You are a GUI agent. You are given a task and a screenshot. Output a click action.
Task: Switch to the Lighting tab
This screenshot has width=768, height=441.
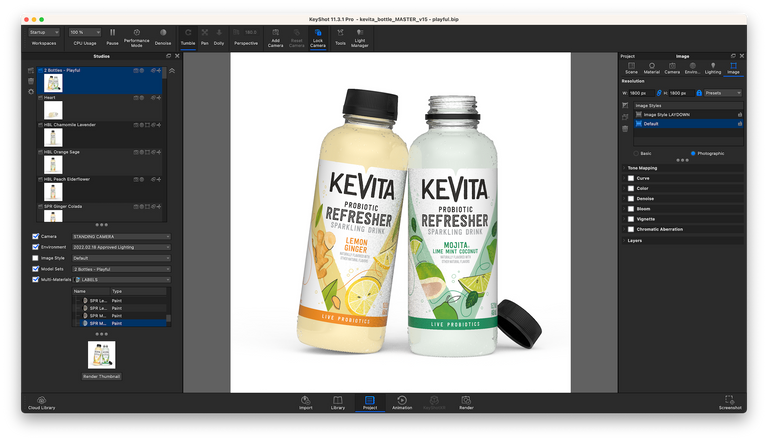tap(713, 70)
